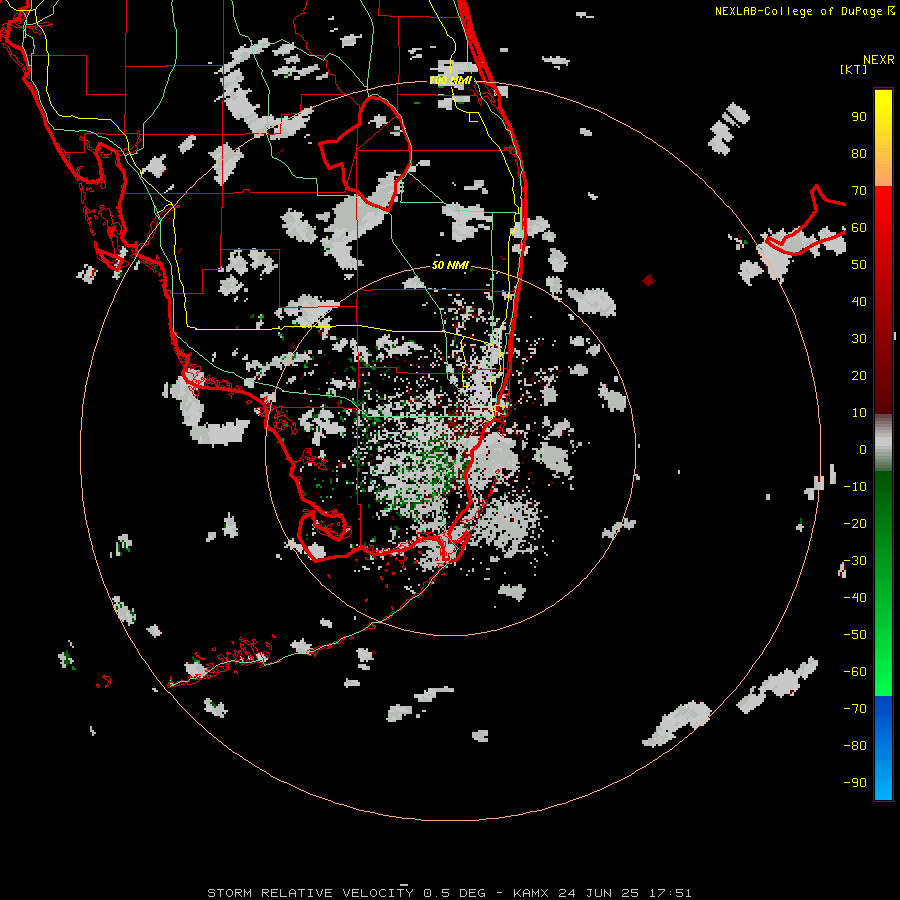This screenshot has width=900, height=900.
Task: Select the -90 value on the velocity scale
Action: point(855,783)
